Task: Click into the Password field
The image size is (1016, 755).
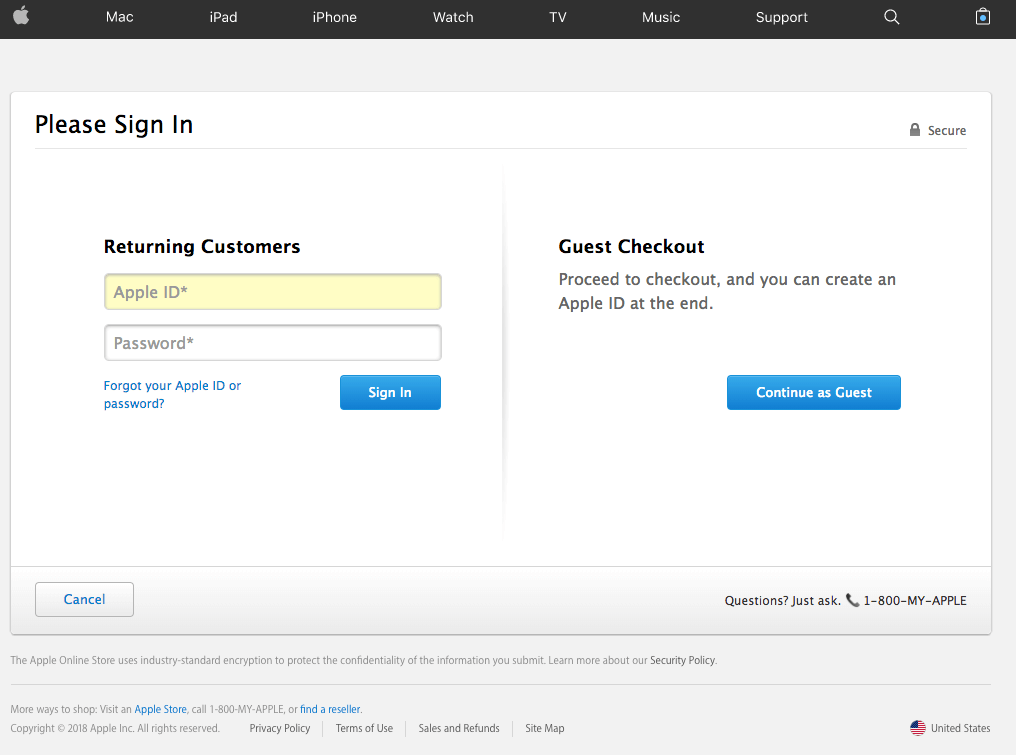Action: coord(272,343)
